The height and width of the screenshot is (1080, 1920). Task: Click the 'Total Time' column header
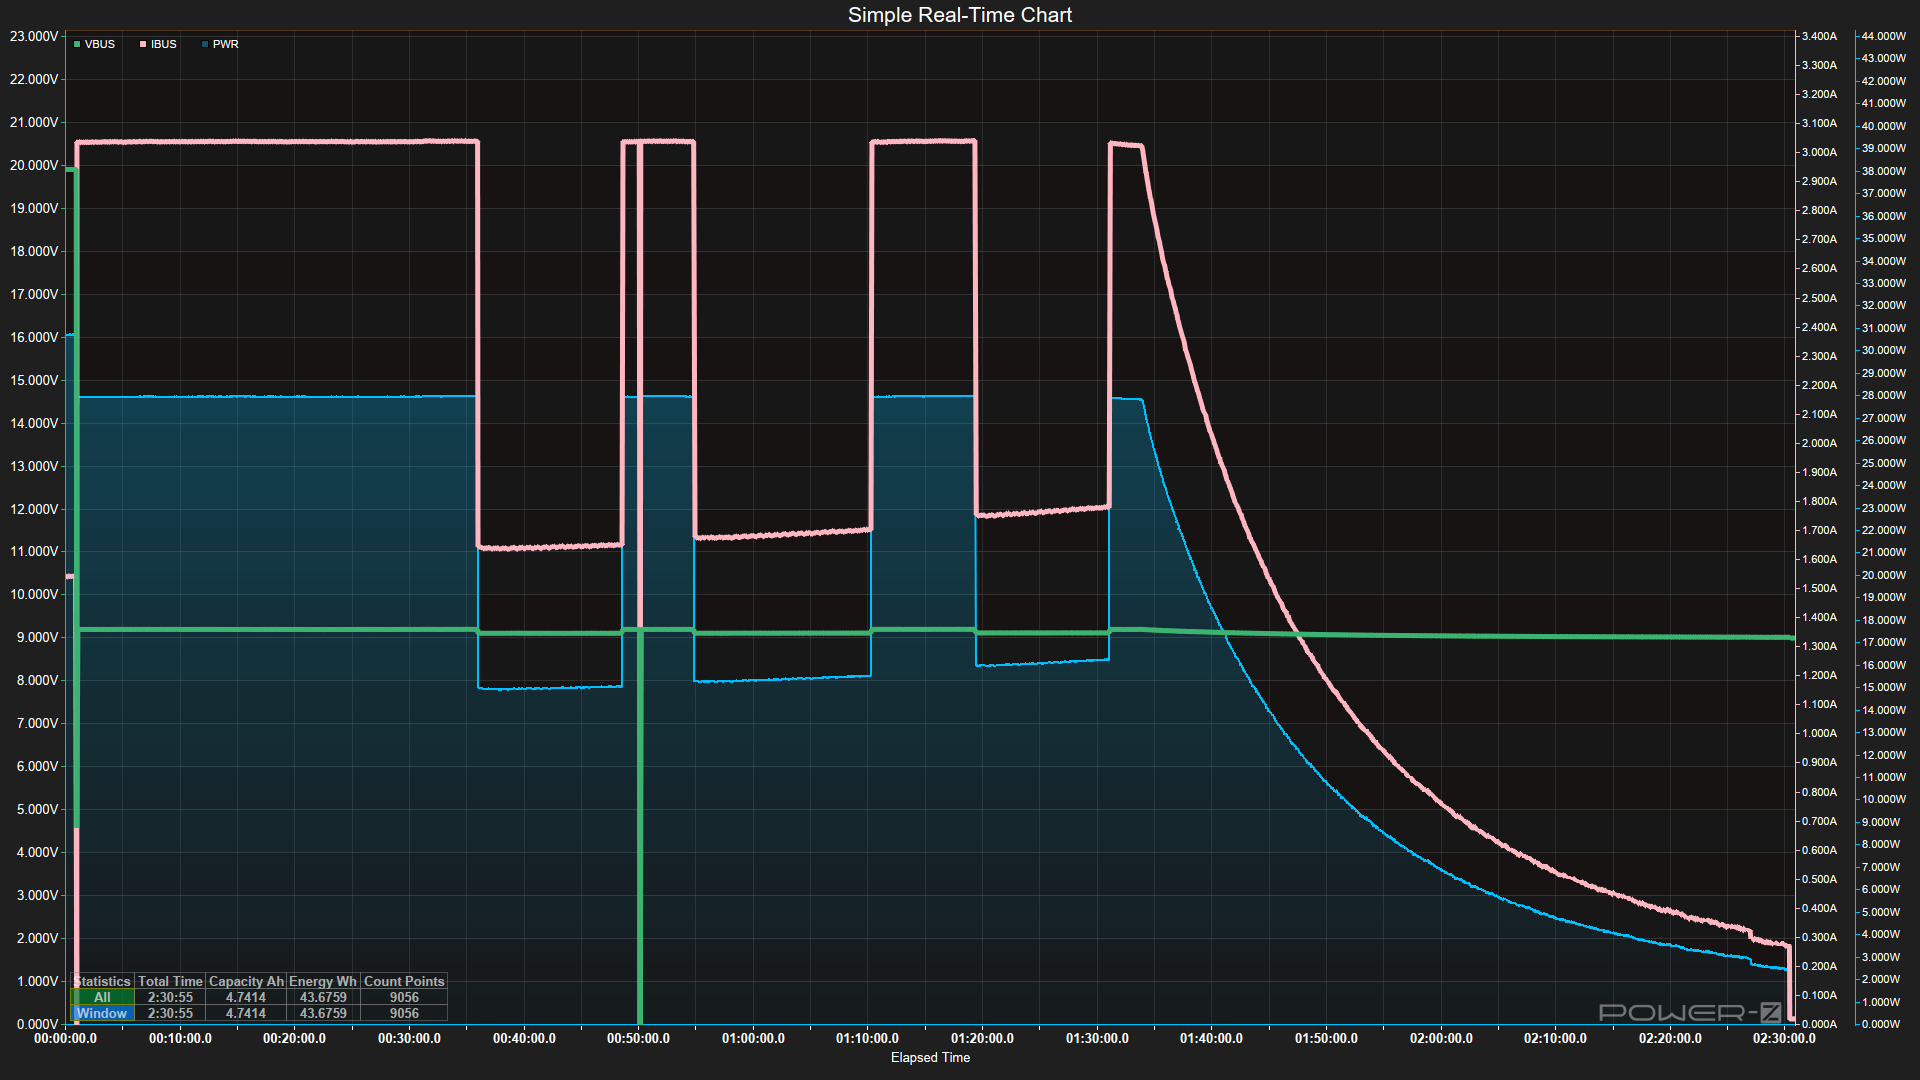[170, 981]
